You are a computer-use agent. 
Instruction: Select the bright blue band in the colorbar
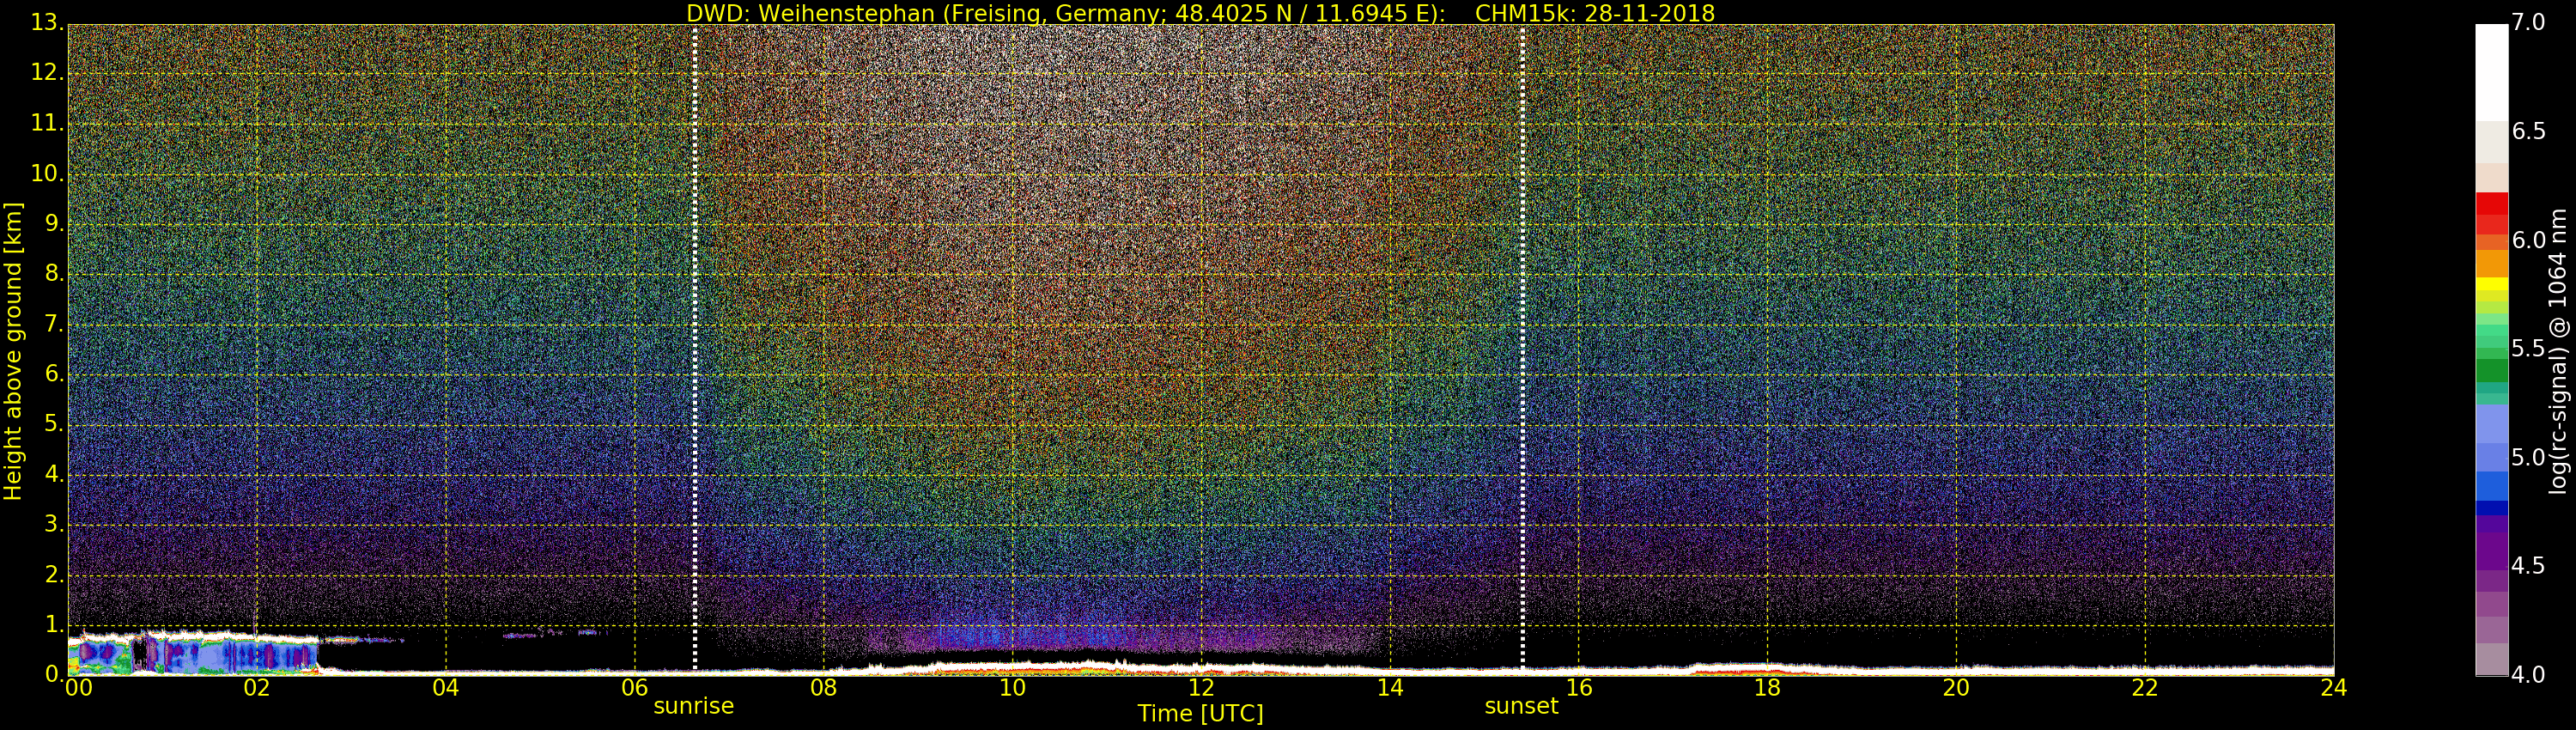2491,485
